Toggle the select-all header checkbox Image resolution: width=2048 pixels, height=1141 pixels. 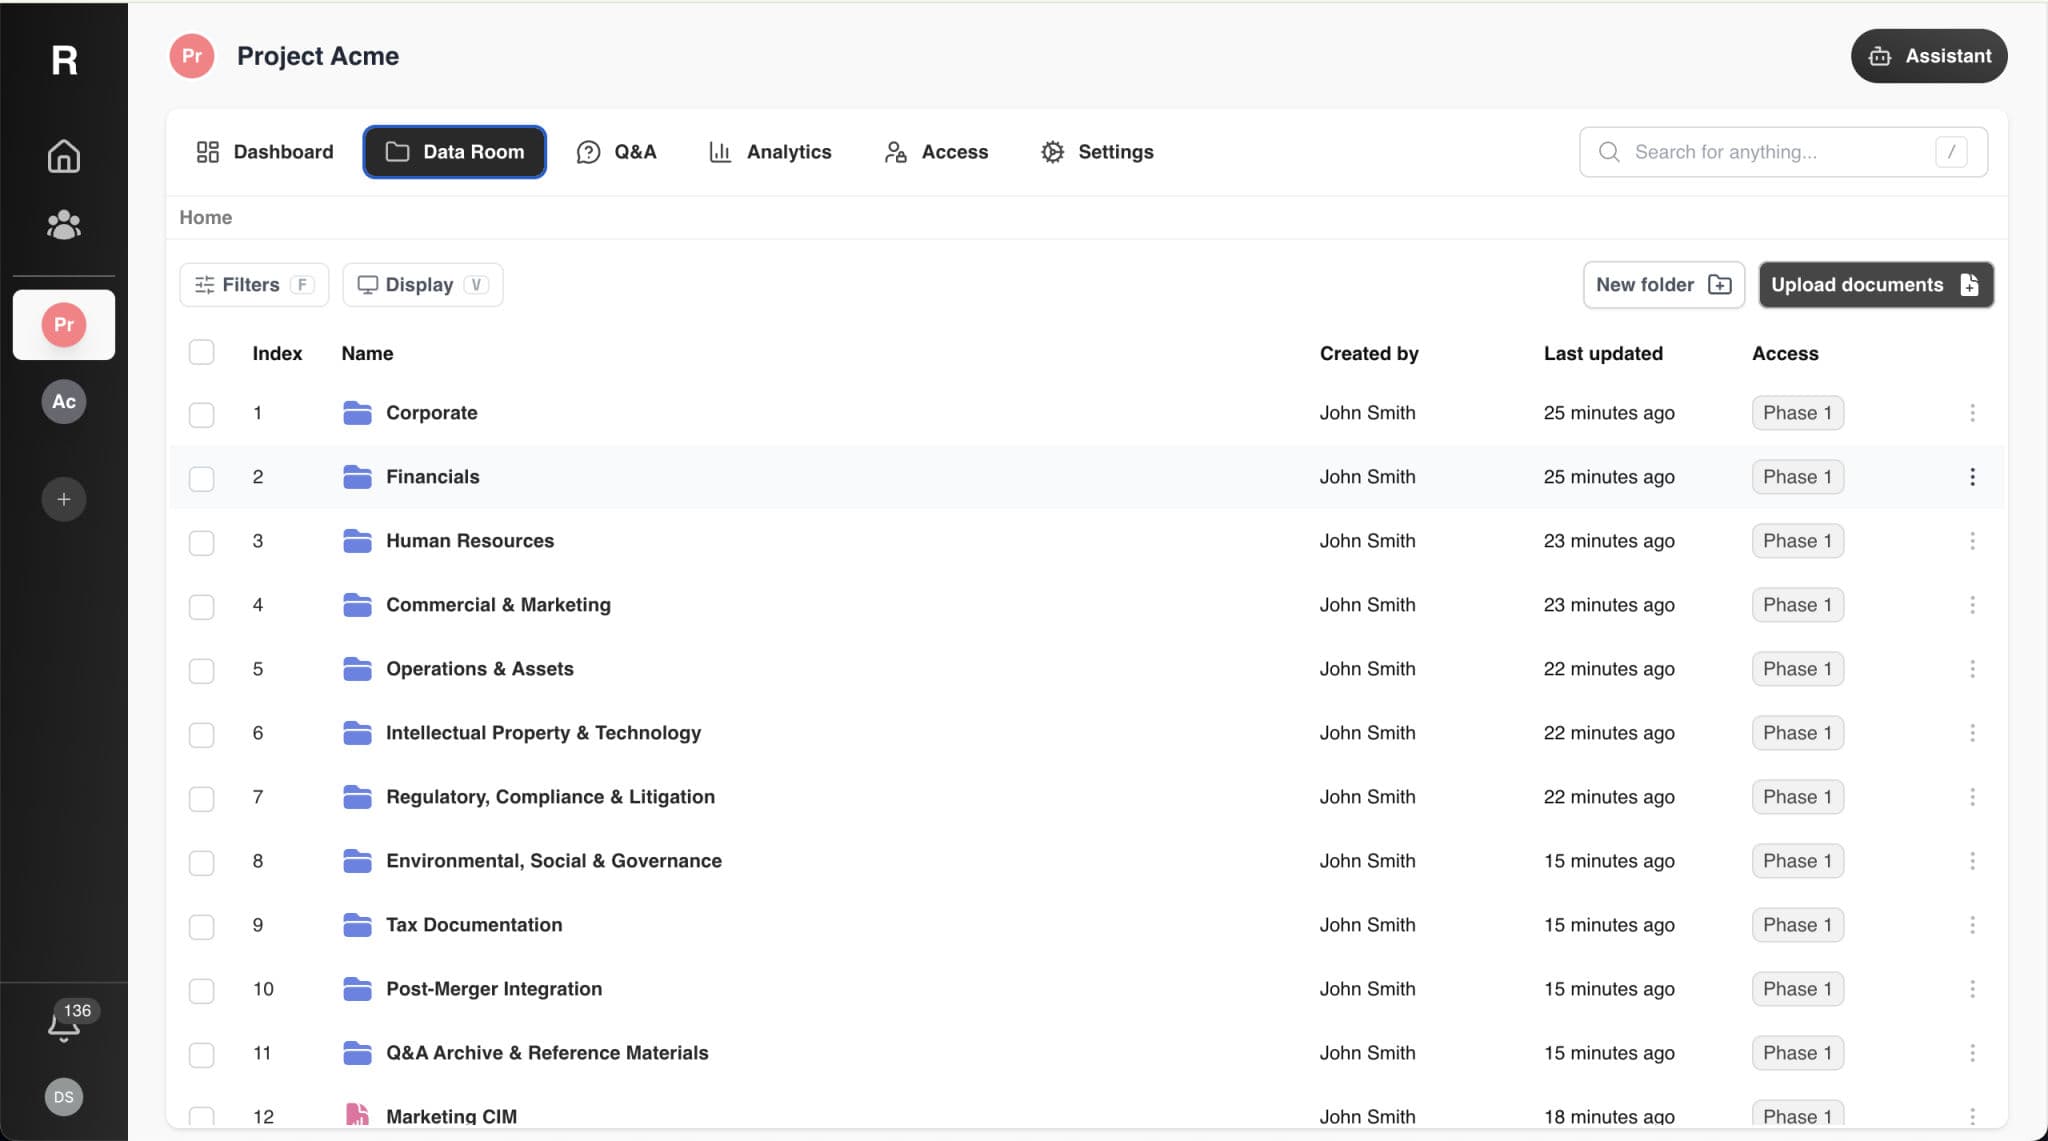point(202,352)
